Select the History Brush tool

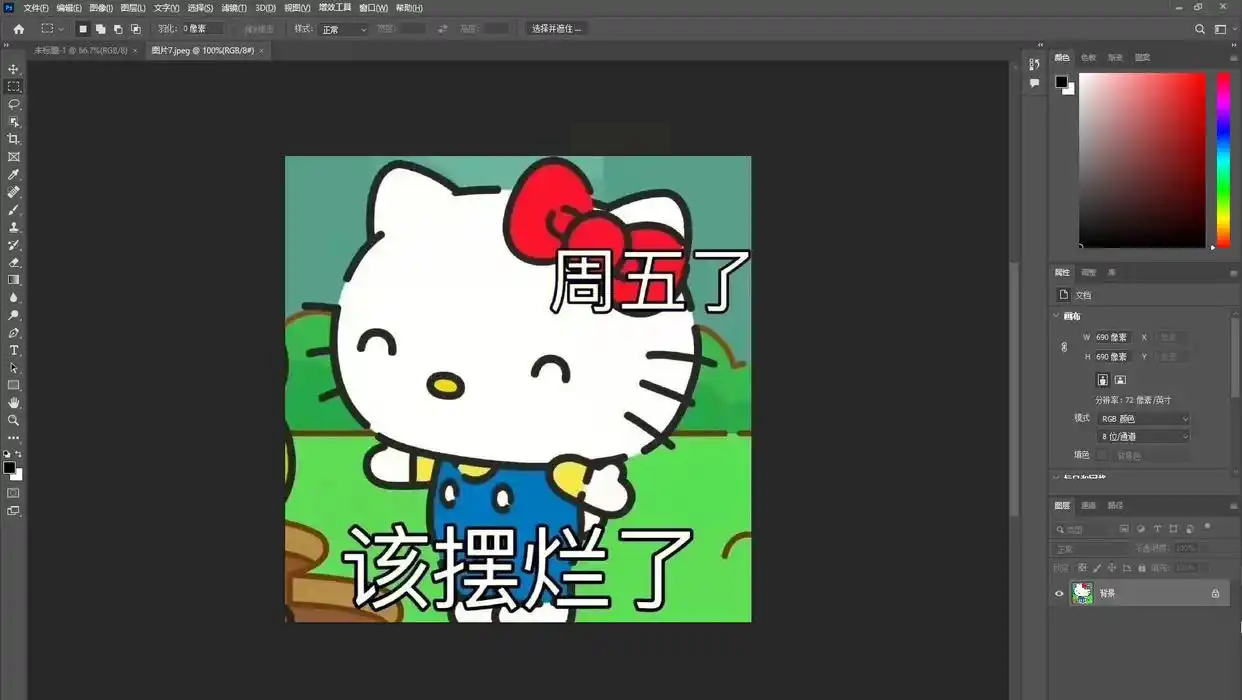[x=14, y=245]
